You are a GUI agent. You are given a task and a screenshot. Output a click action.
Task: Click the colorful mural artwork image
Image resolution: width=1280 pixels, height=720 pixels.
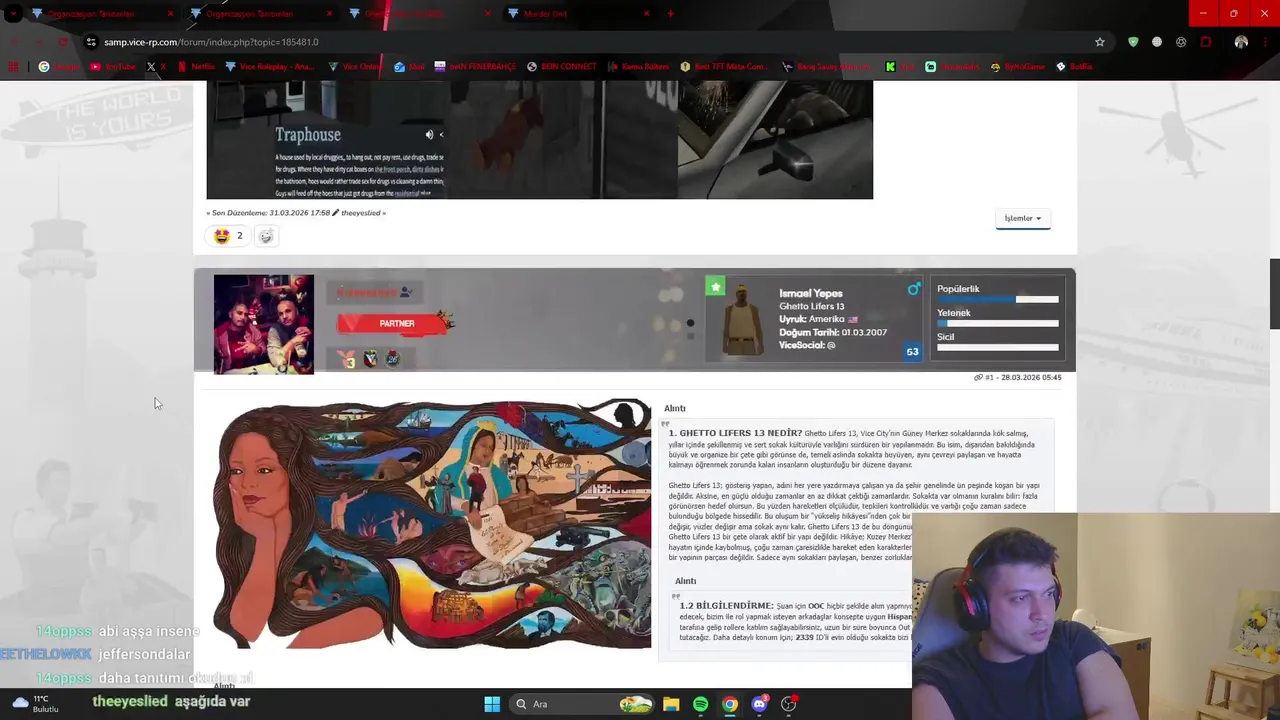(x=432, y=524)
